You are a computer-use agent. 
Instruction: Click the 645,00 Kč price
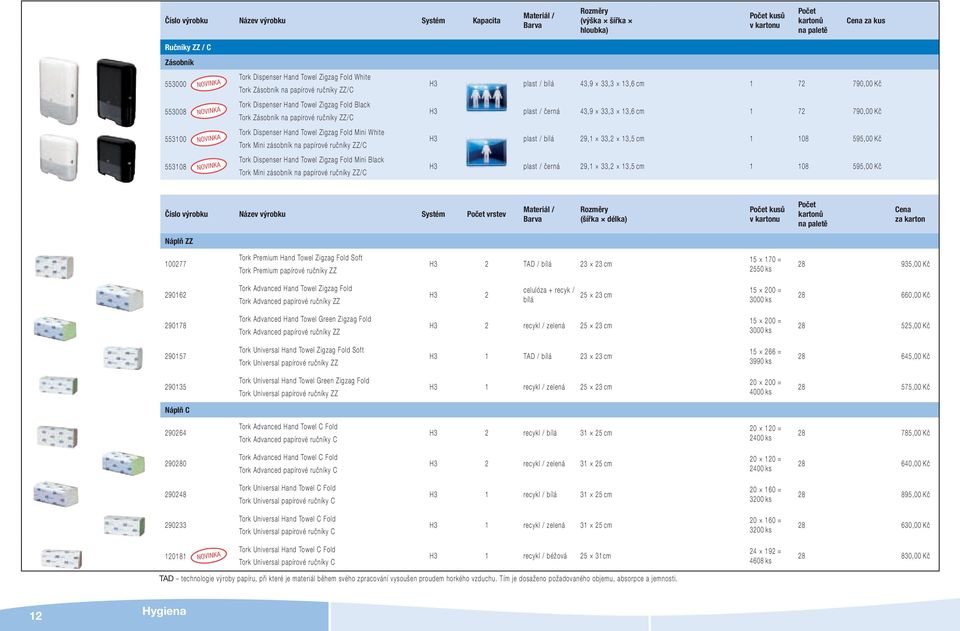[915, 356]
